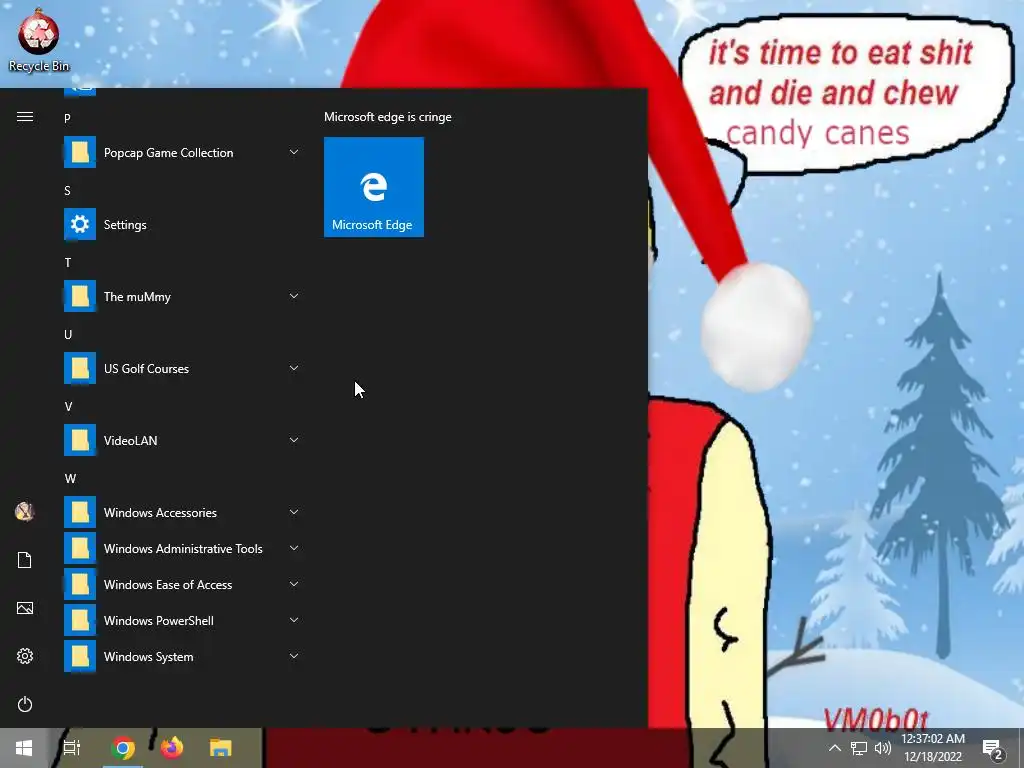Click the letter W section header
The height and width of the screenshot is (768, 1024).
(x=70, y=479)
